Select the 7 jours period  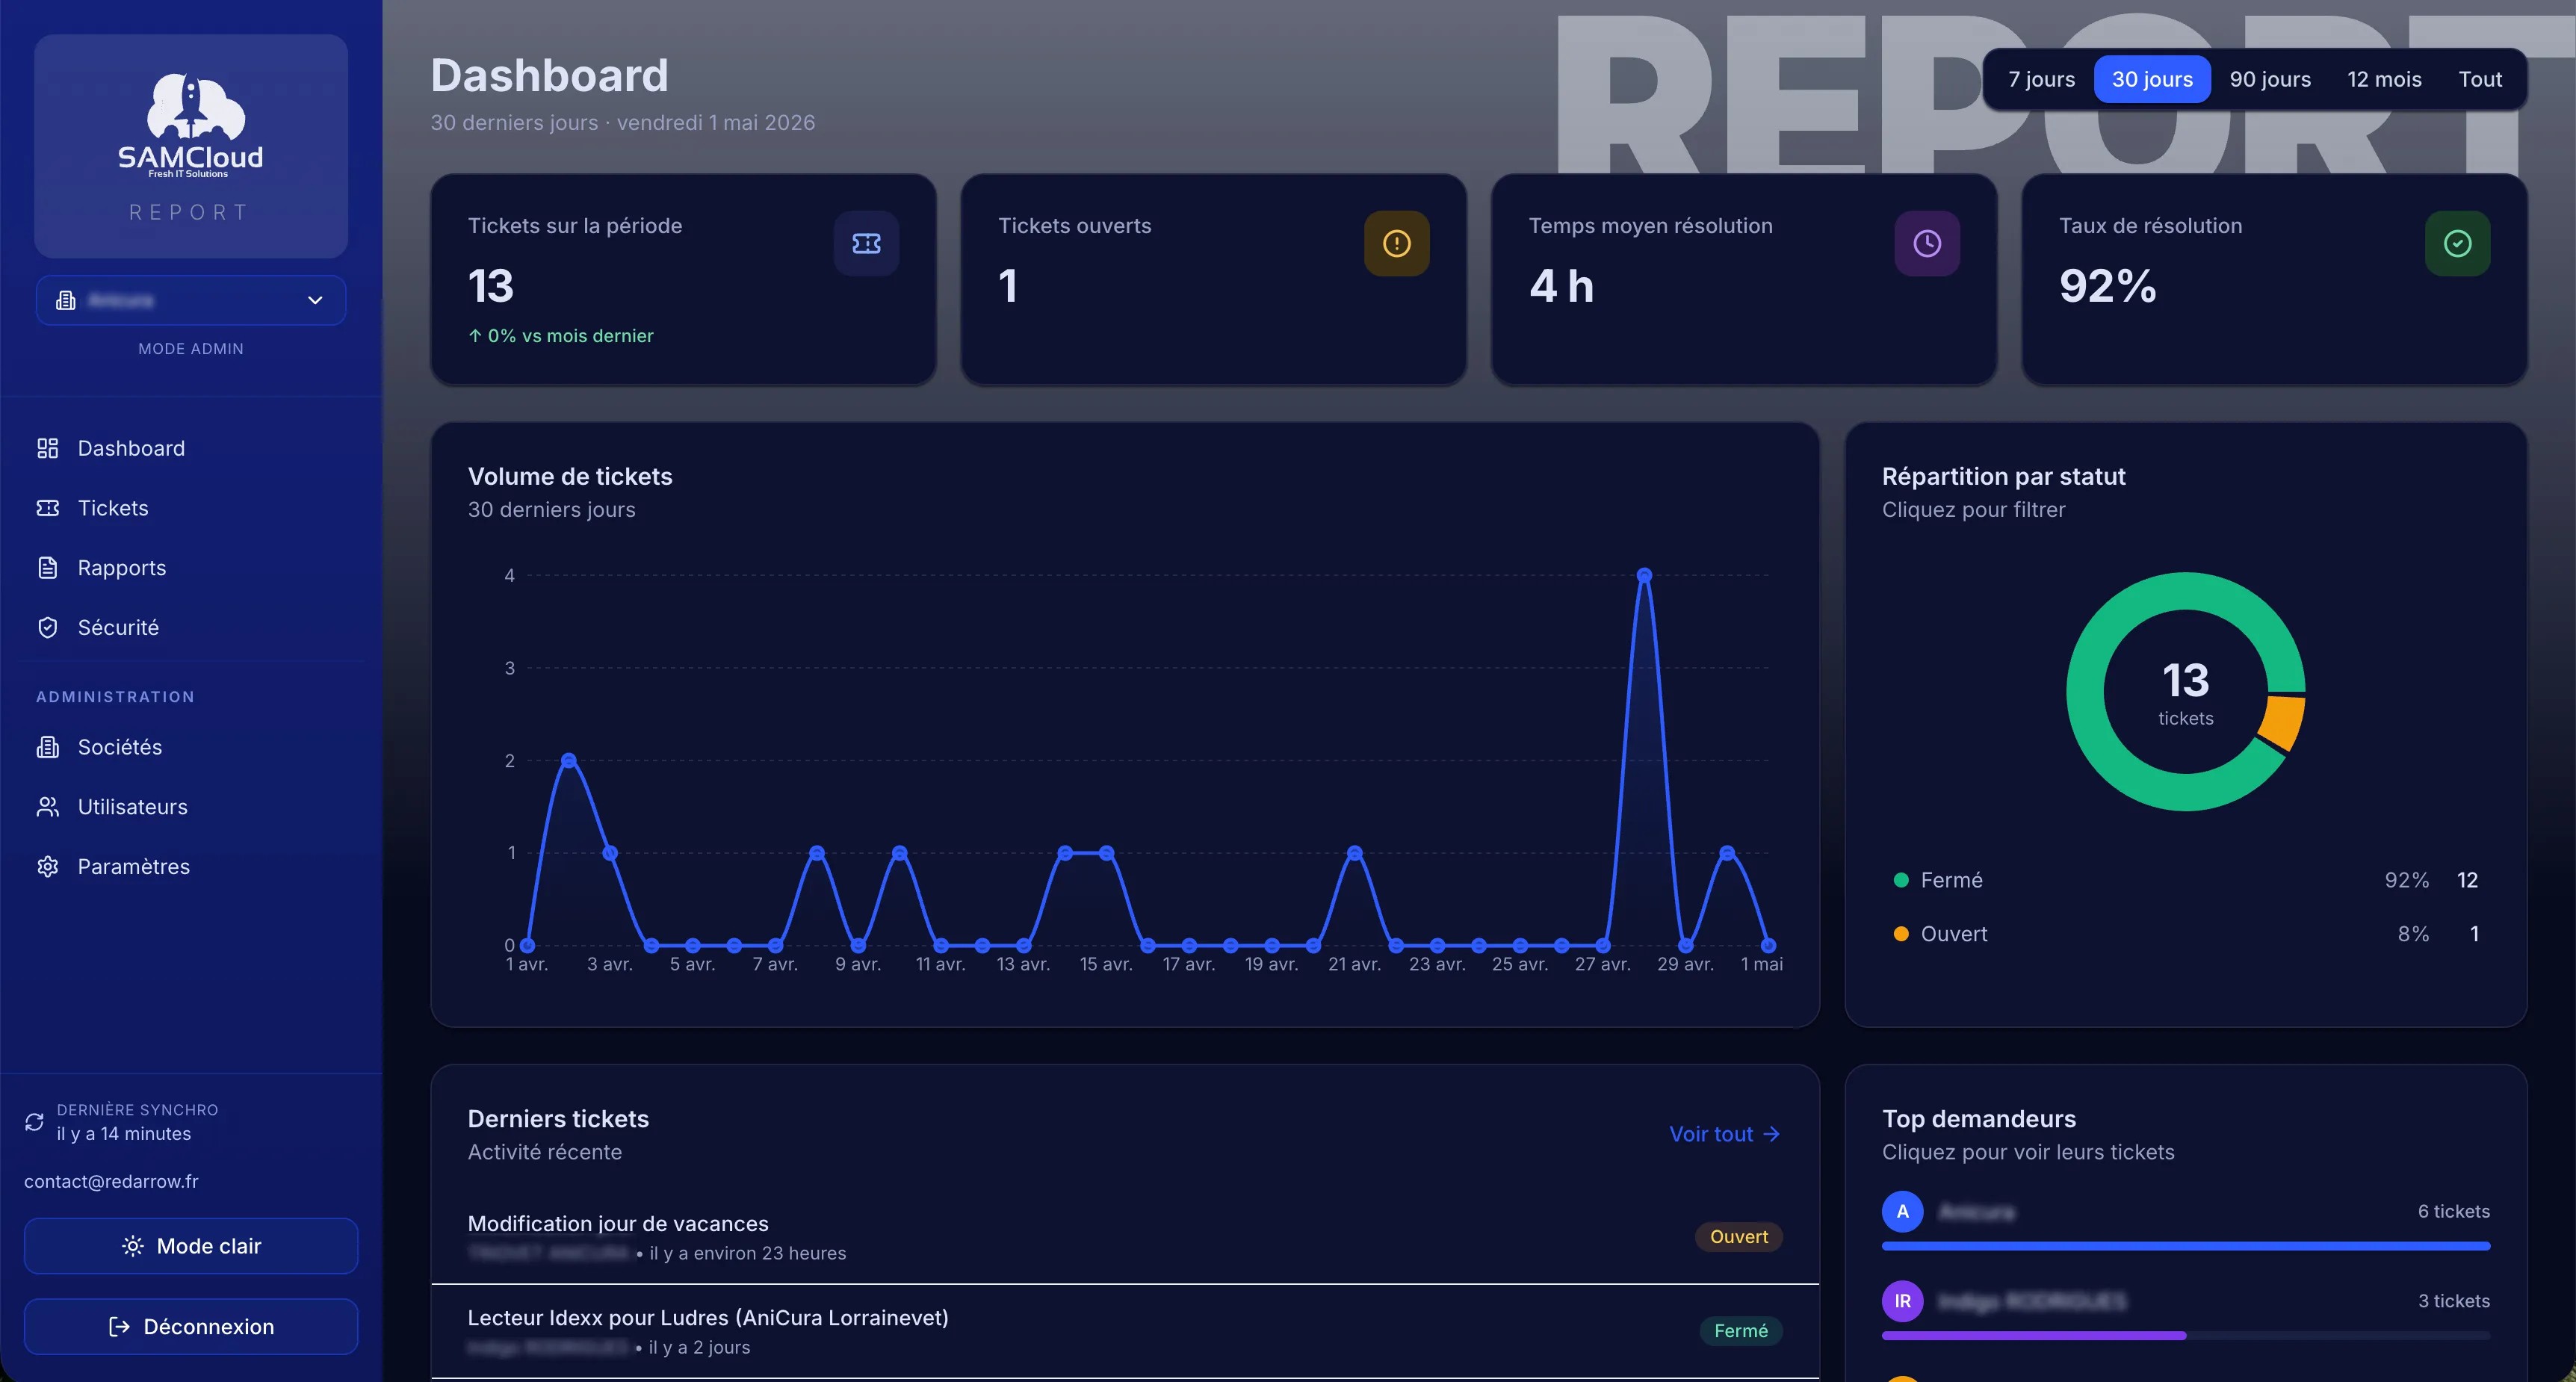pyautogui.click(x=2041, y=79)
